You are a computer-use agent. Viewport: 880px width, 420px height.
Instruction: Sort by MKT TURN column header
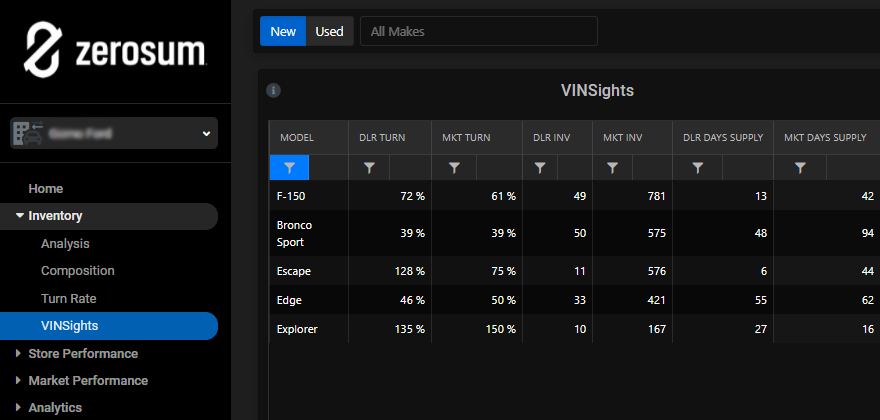(477, 138)
